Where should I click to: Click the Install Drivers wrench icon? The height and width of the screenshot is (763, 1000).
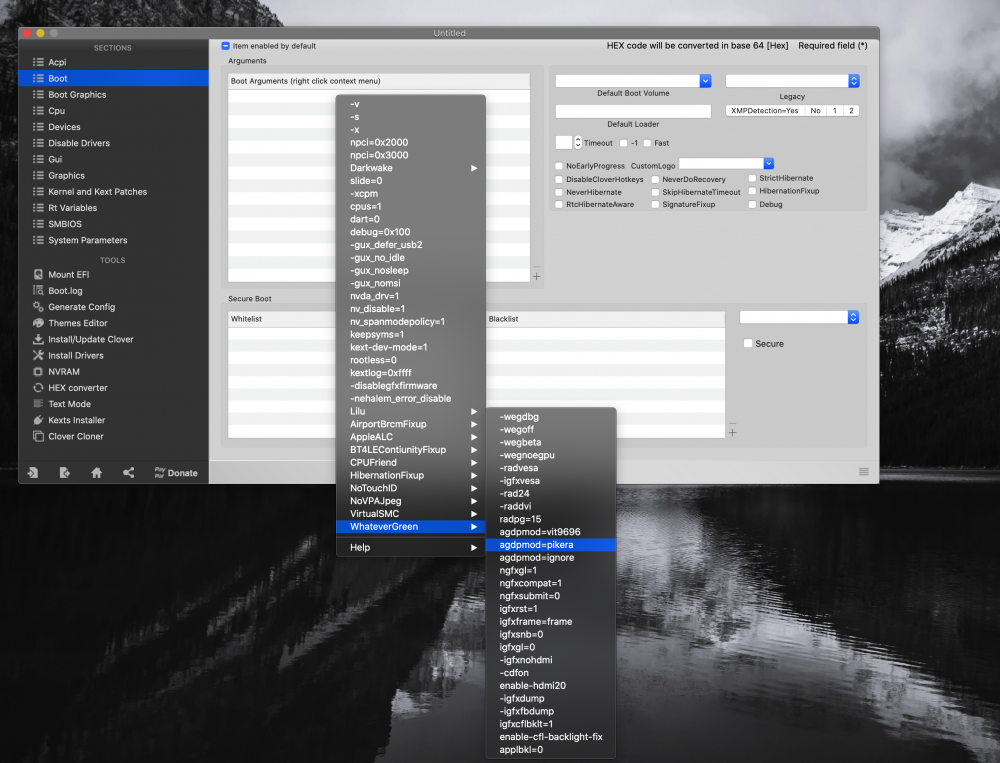tap(38, 355)
